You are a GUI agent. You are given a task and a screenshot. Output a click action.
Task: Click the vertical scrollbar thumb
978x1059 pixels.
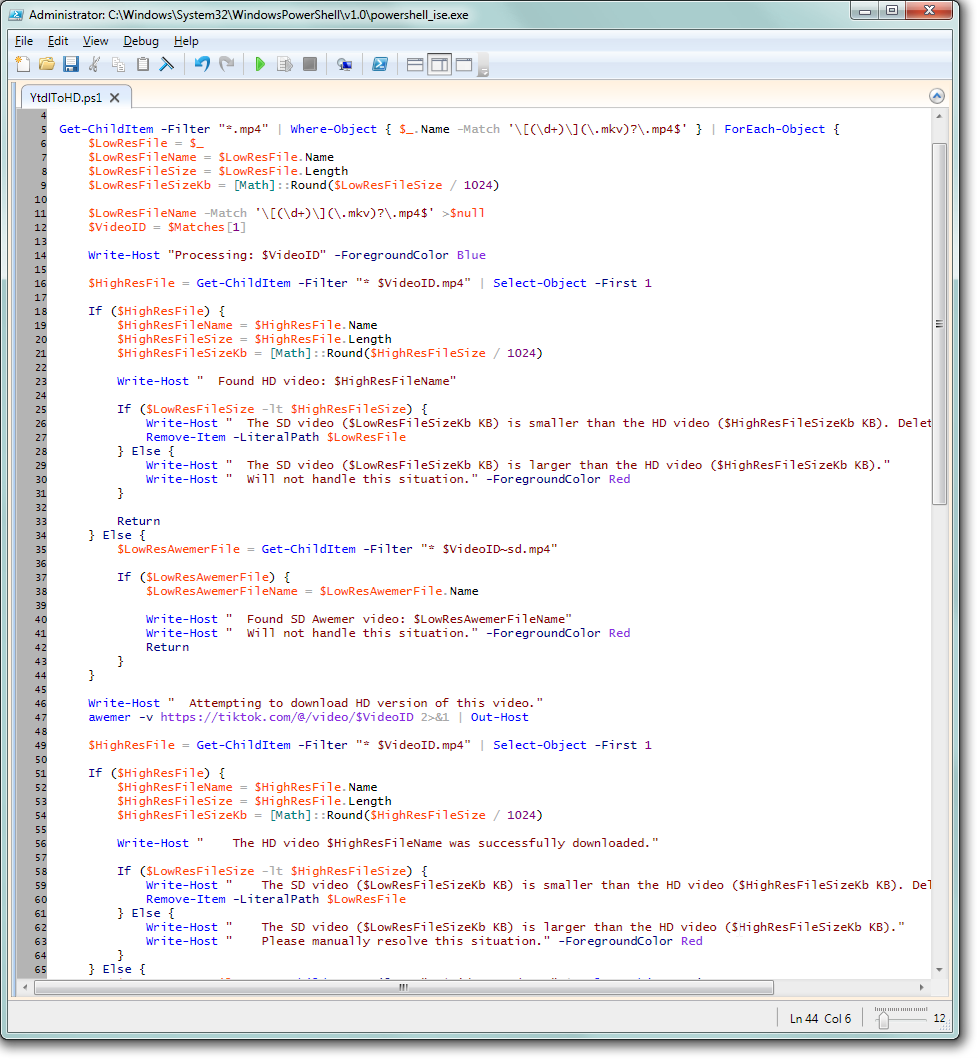[x=939, y=324]
